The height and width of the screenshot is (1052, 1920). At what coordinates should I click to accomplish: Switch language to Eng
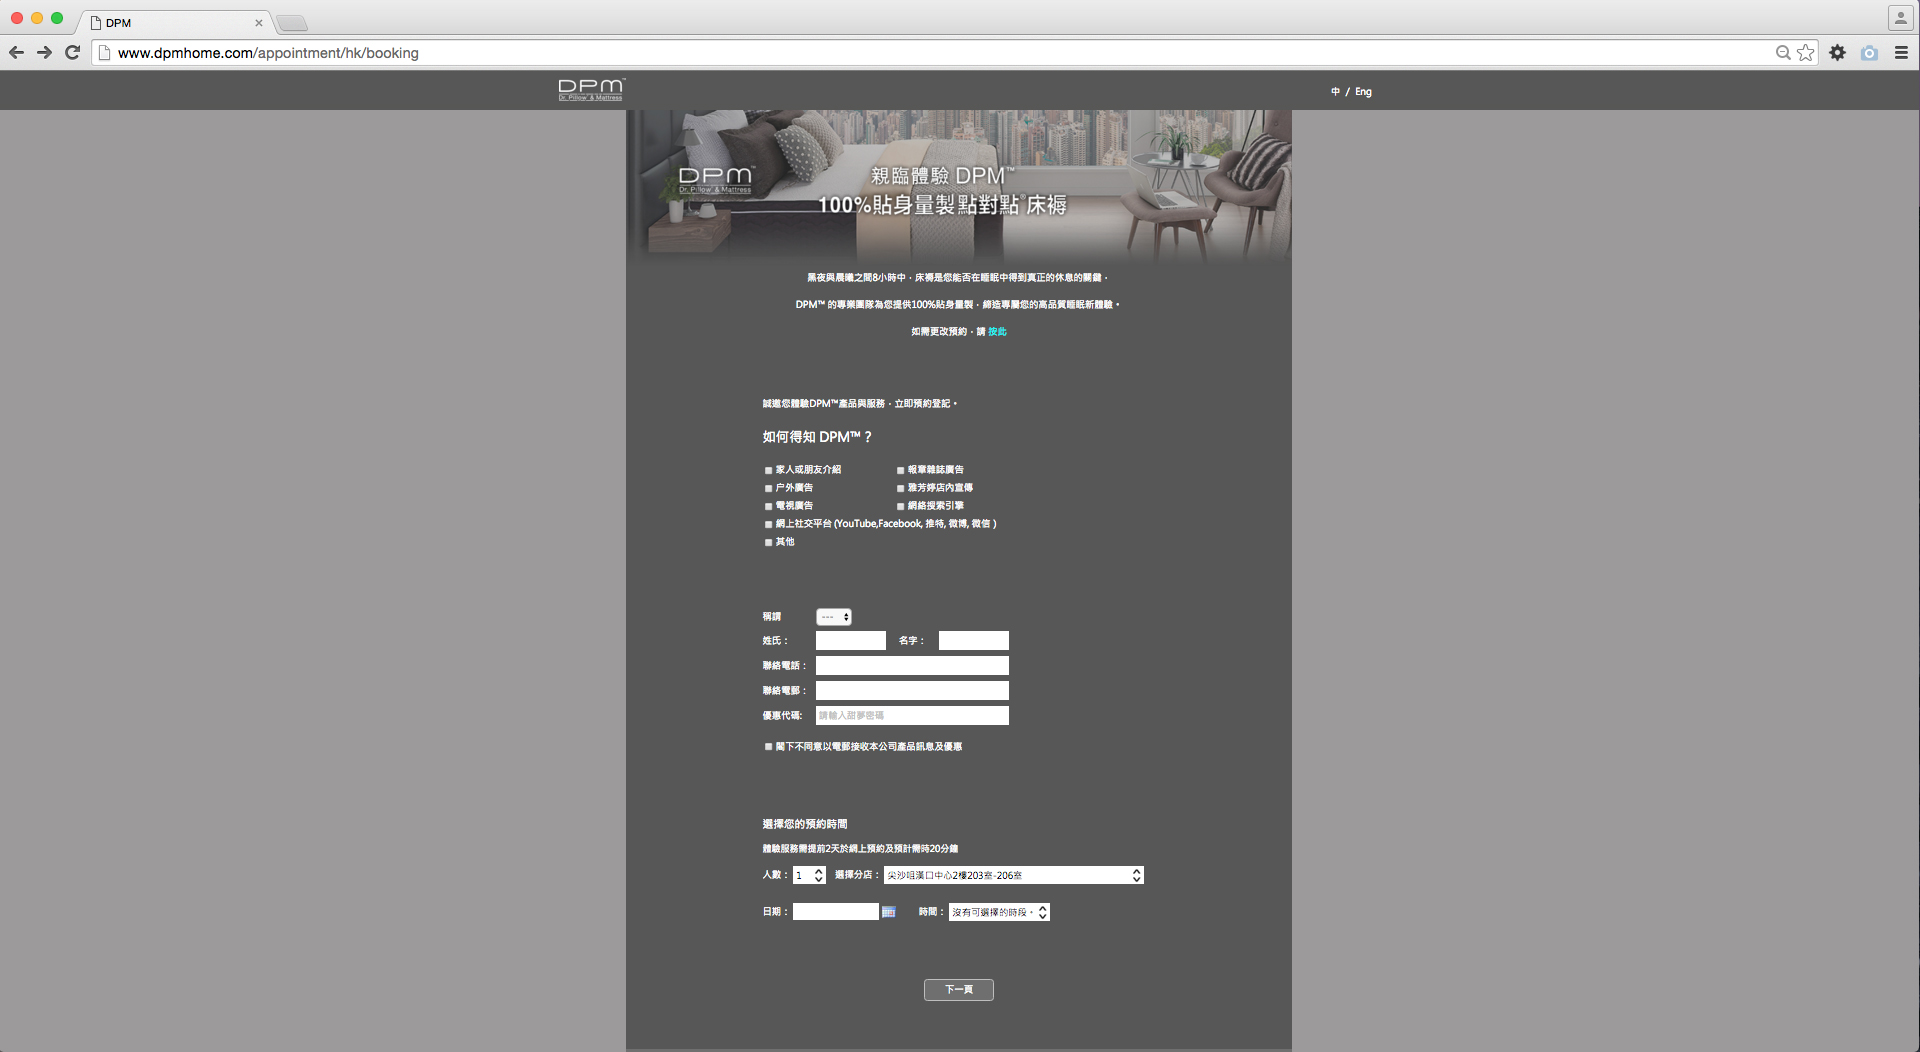point(1363,92)
